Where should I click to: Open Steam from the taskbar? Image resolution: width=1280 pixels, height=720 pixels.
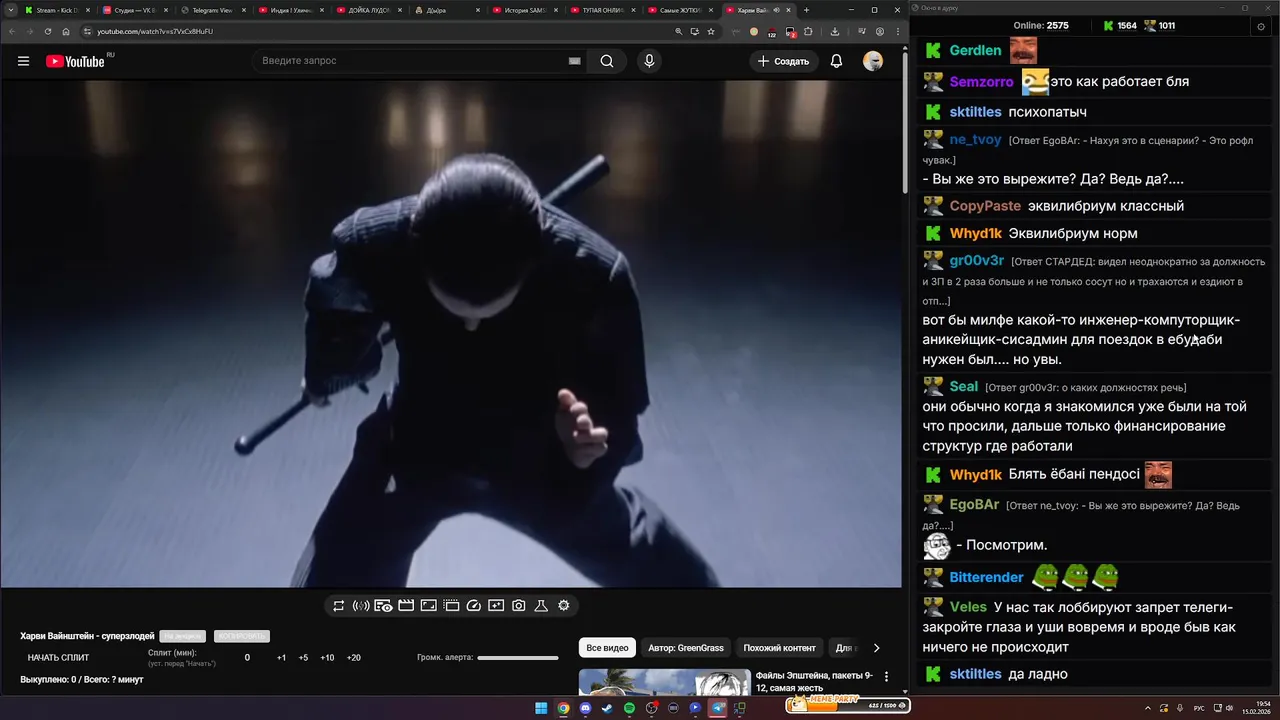click(607, 708)
